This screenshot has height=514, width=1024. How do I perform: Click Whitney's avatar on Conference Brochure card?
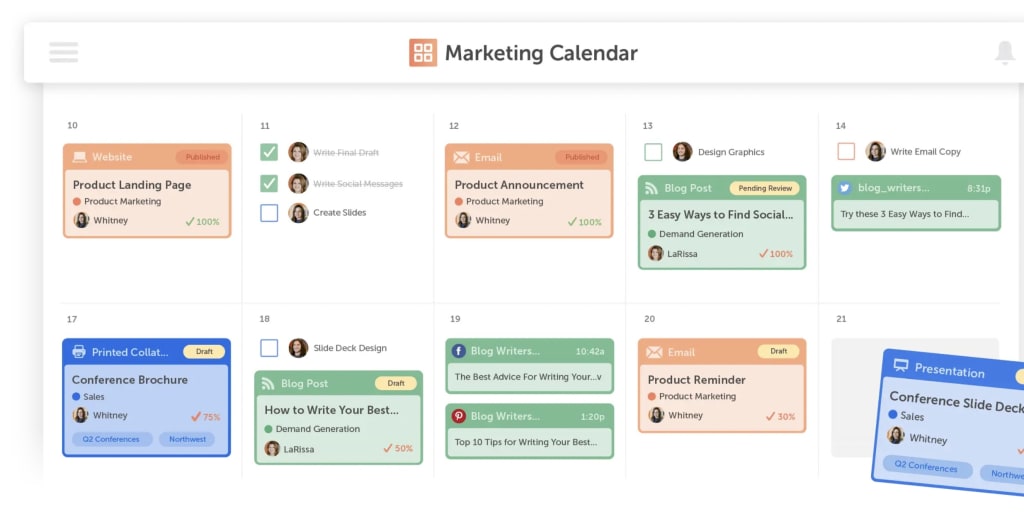point(80,415)
